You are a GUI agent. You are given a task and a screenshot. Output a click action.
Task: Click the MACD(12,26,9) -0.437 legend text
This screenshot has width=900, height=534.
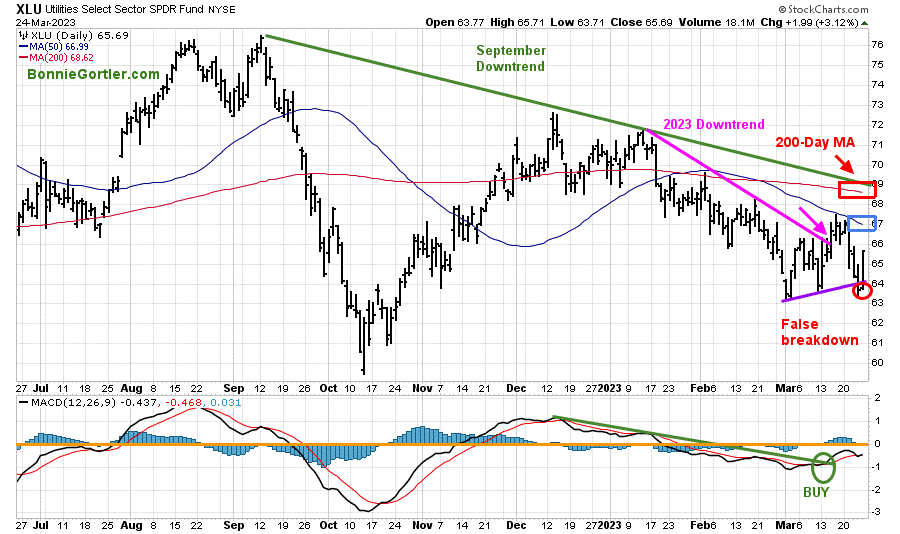point(93,403)
